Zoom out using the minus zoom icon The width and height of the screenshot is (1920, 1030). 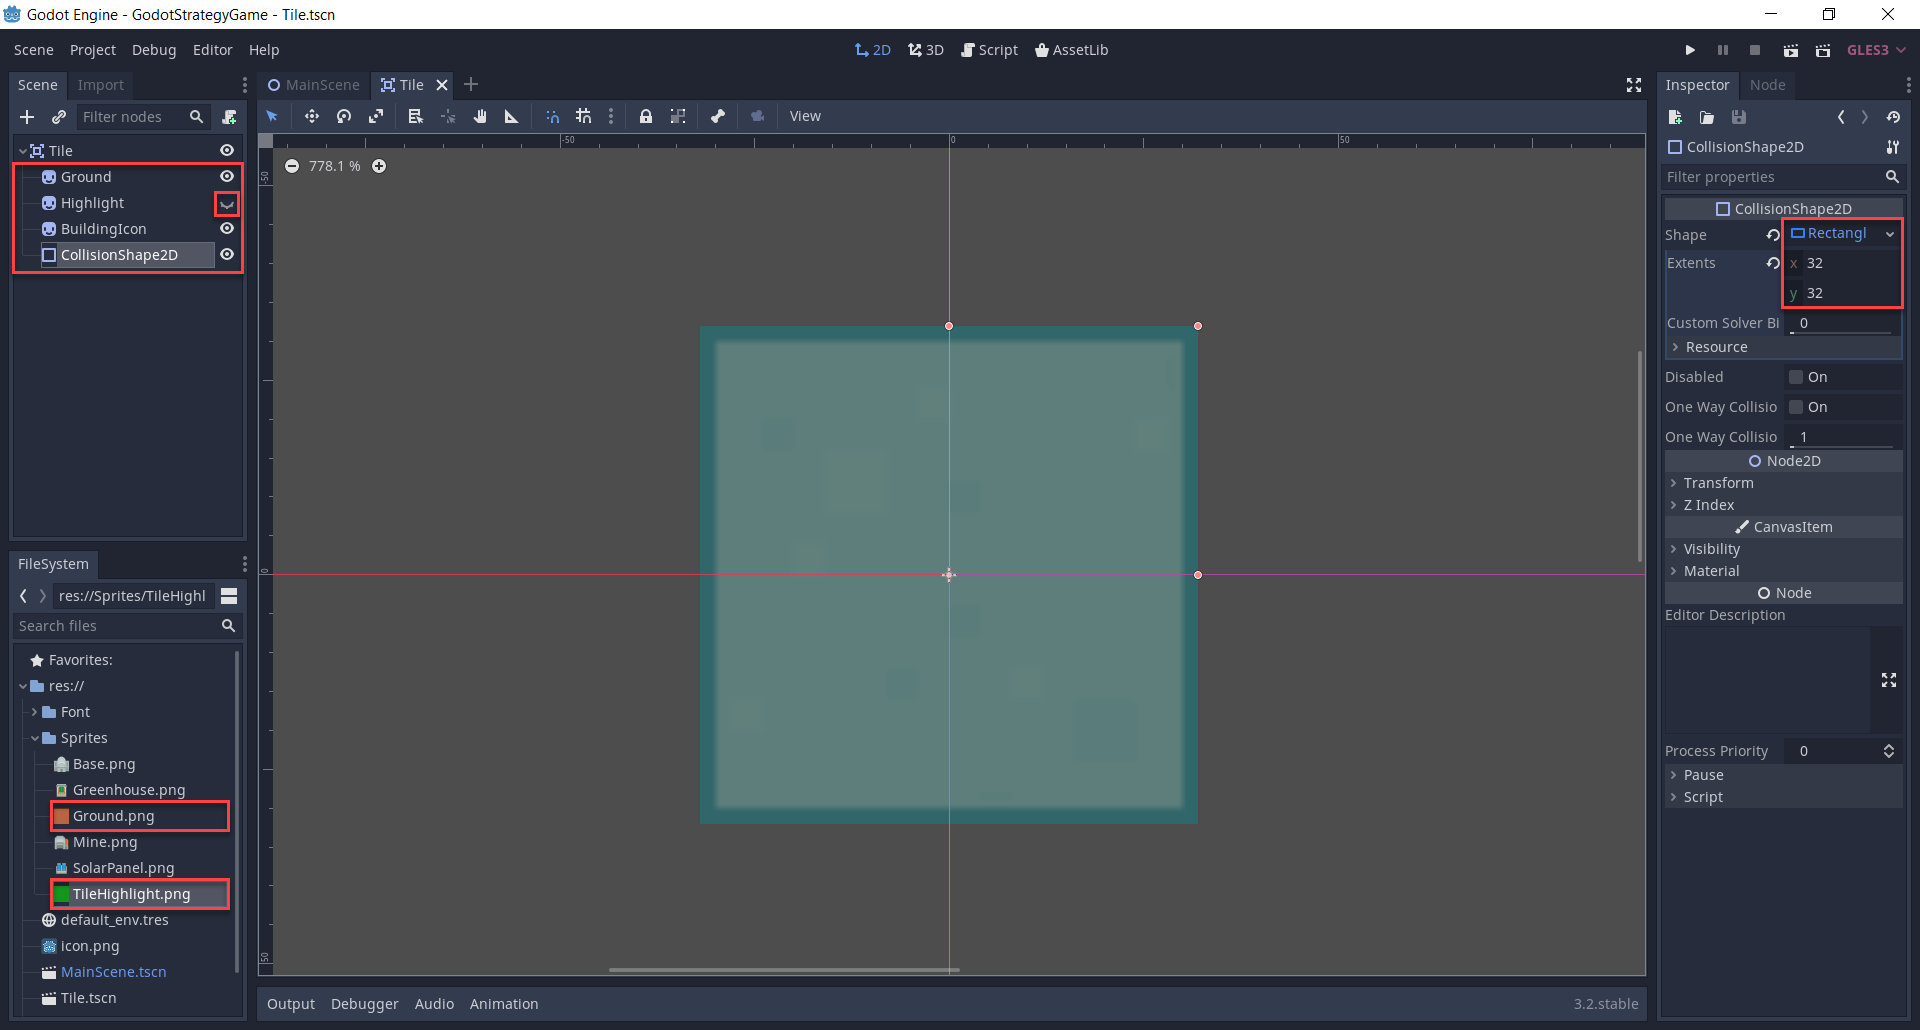coord(292,166)
